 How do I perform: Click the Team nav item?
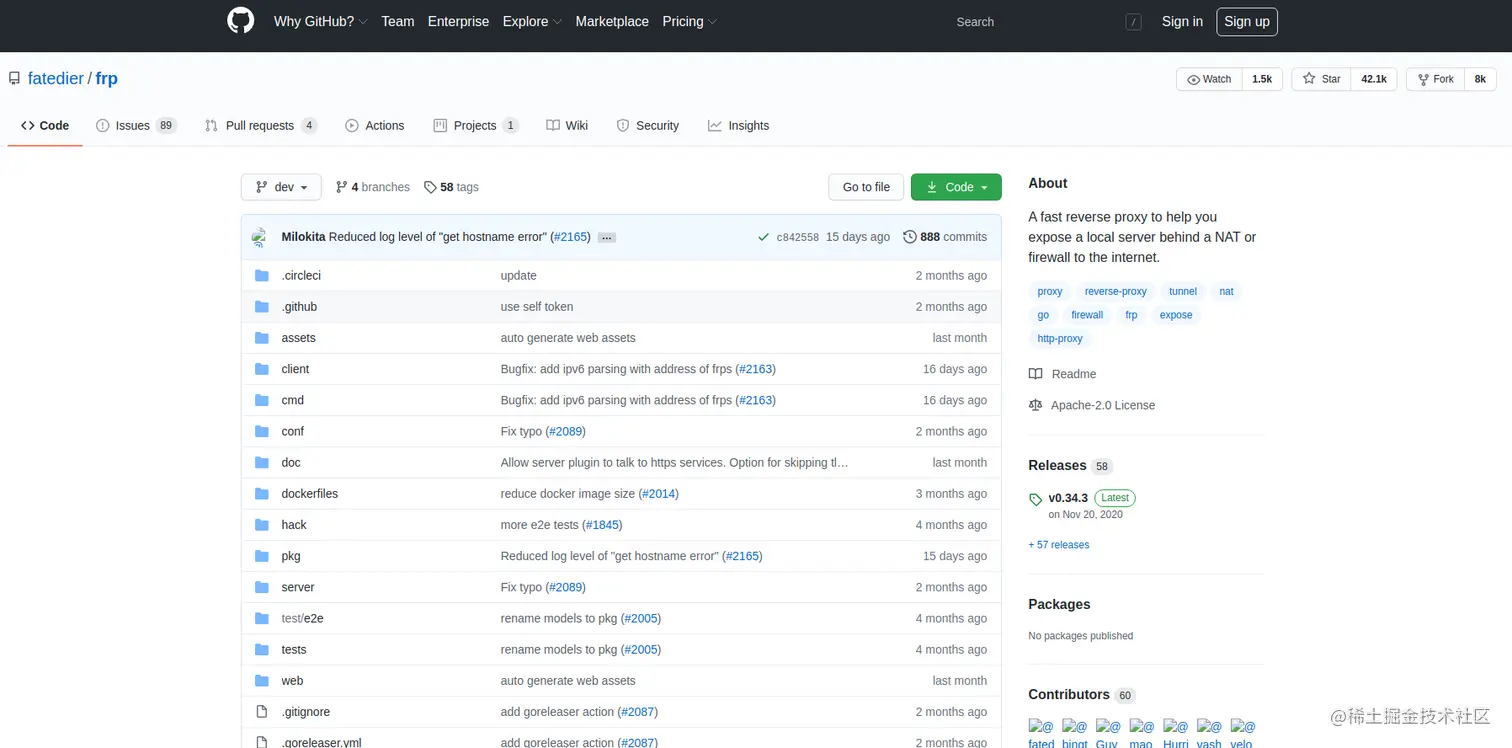point(397,21)
